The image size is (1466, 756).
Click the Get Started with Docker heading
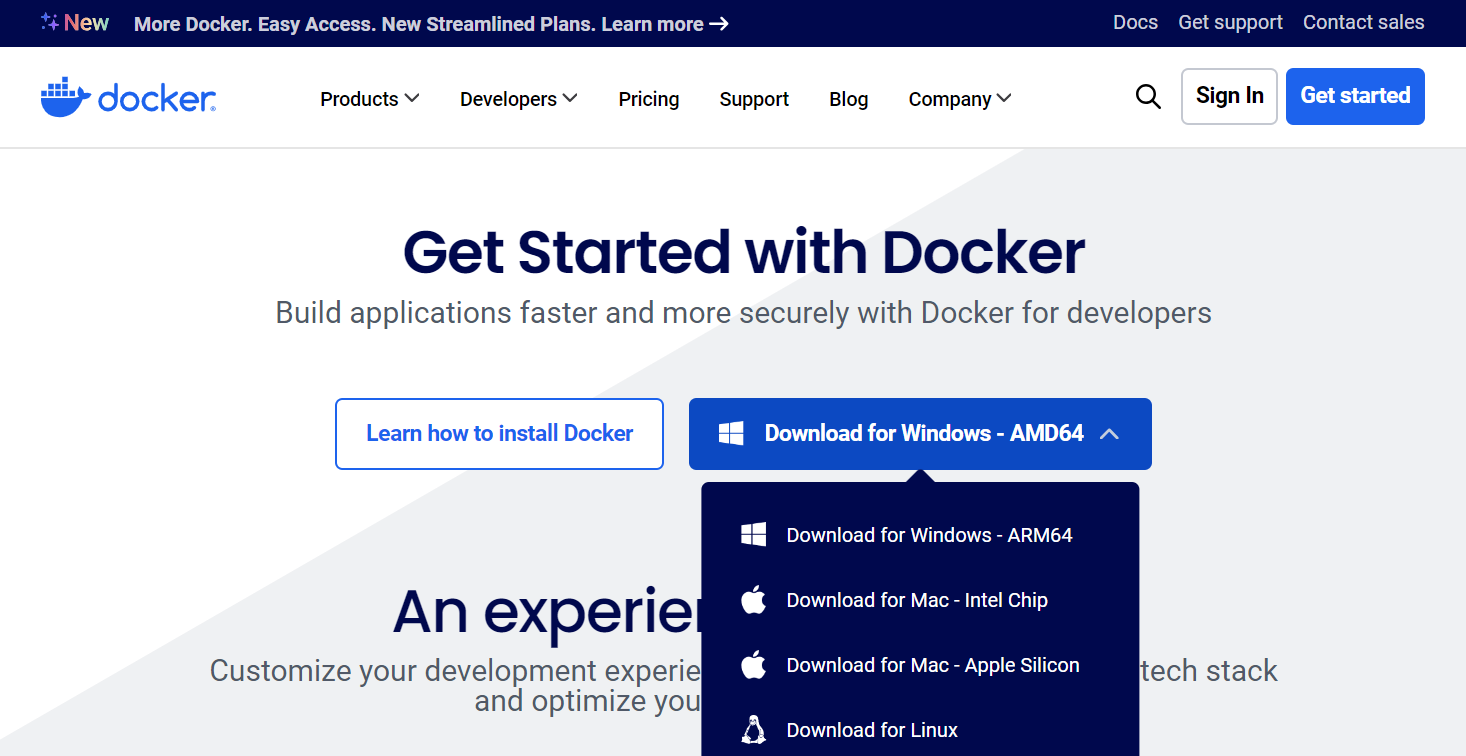click(743, 252)
